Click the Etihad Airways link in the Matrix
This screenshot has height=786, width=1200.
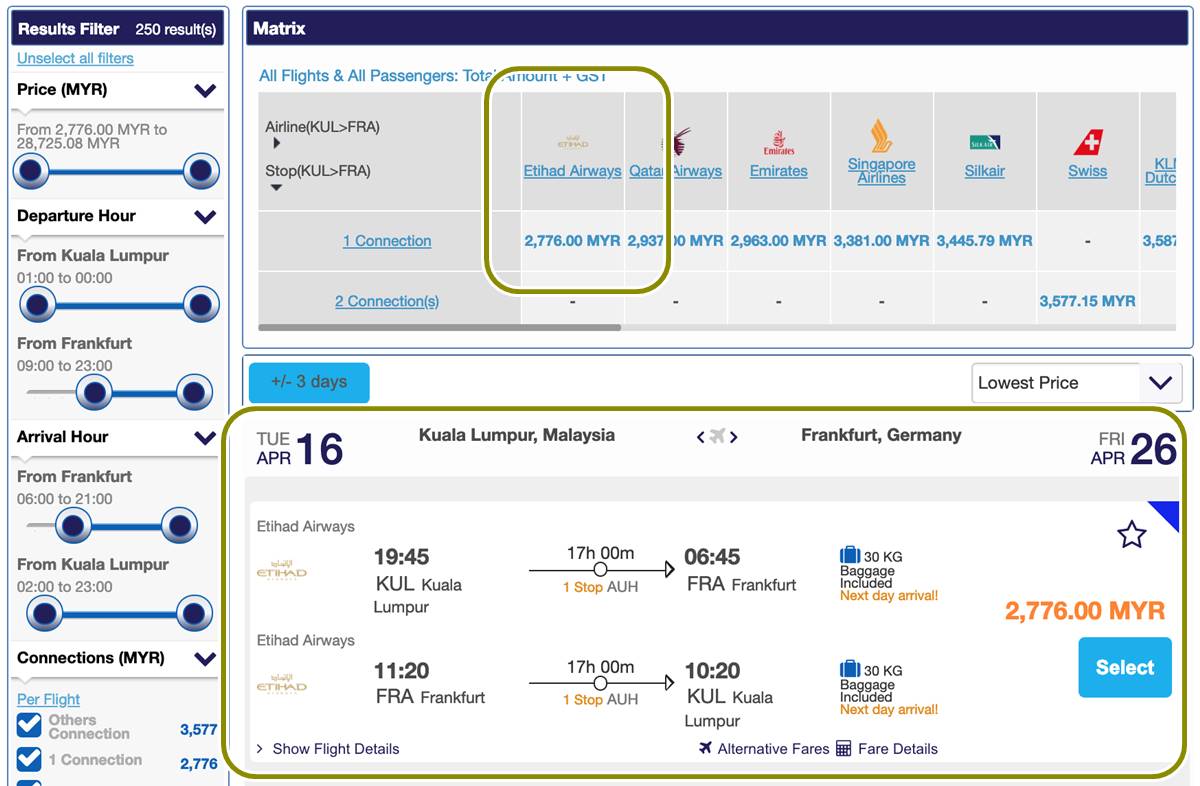(x=573, y=171)
